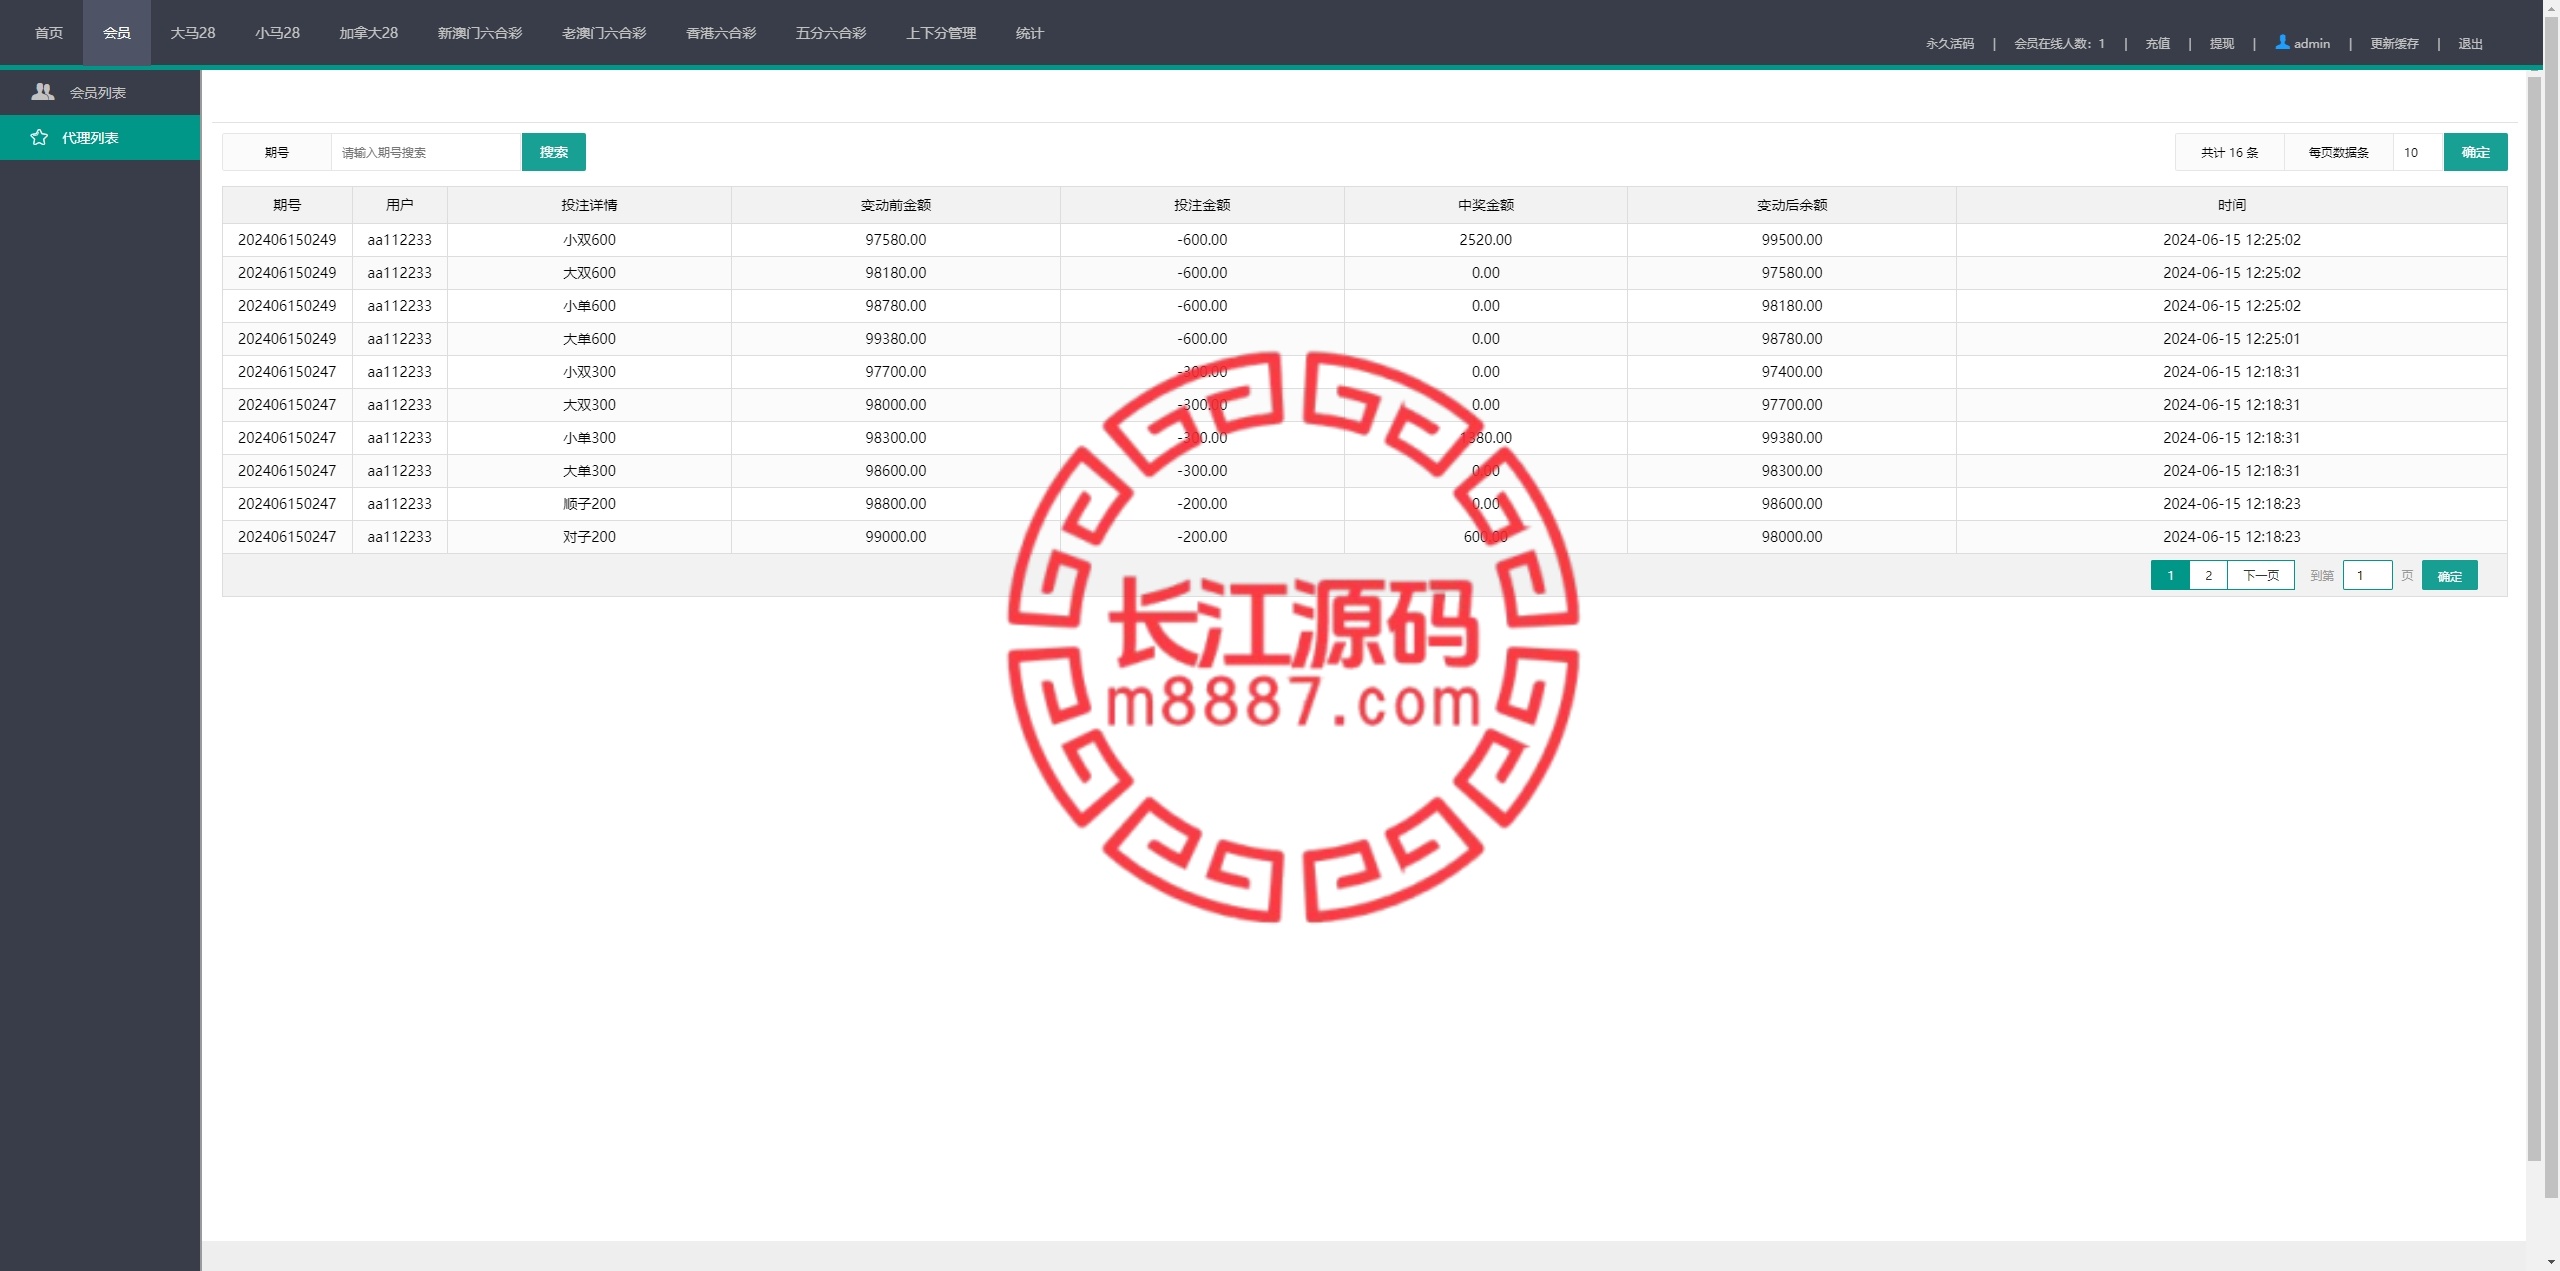Click the 永久活码 link

1950,43
